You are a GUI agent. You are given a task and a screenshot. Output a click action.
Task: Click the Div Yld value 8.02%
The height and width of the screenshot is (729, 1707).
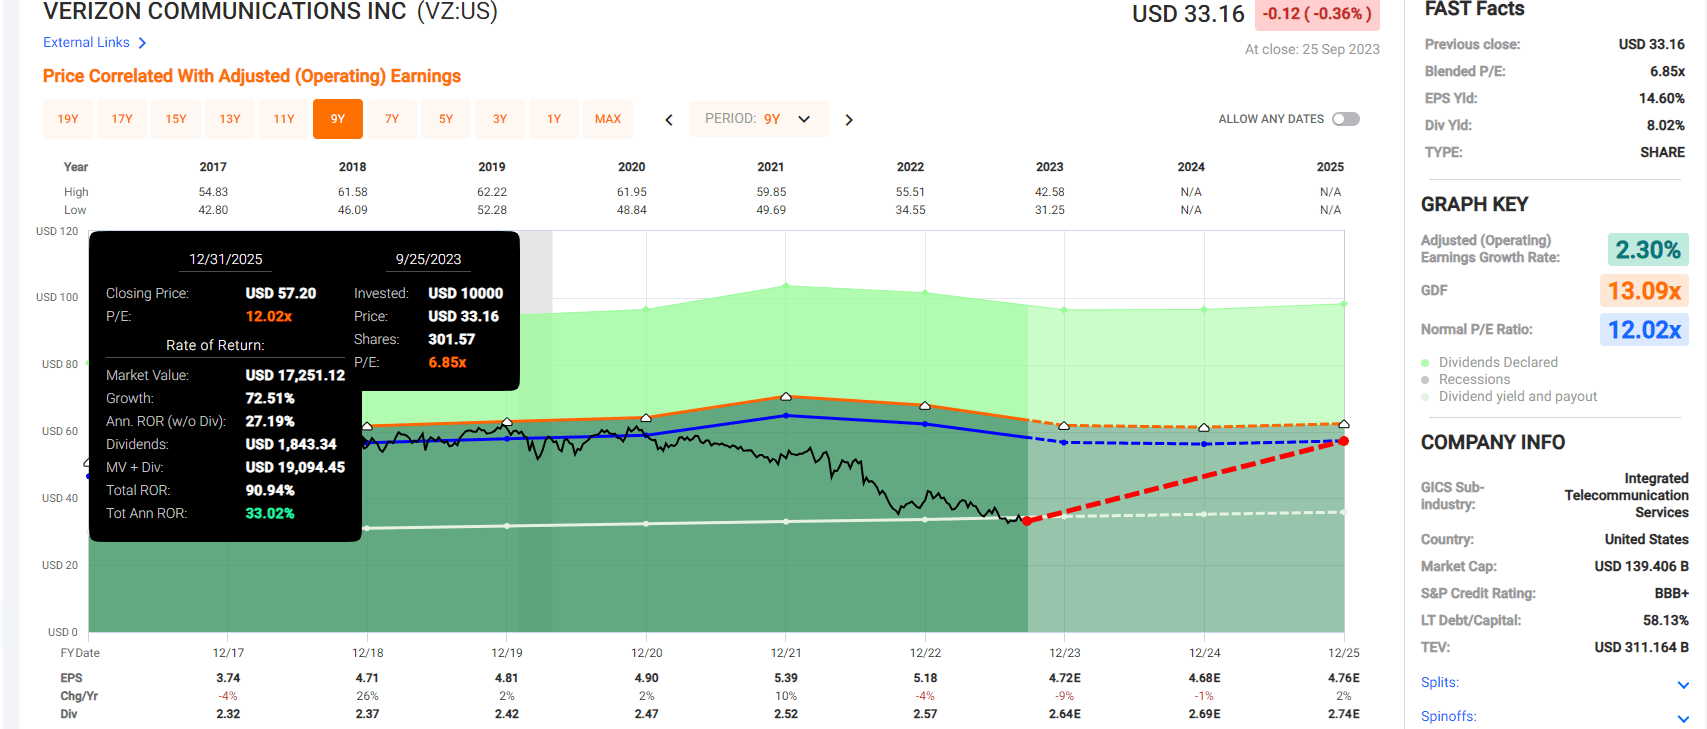1666,125
